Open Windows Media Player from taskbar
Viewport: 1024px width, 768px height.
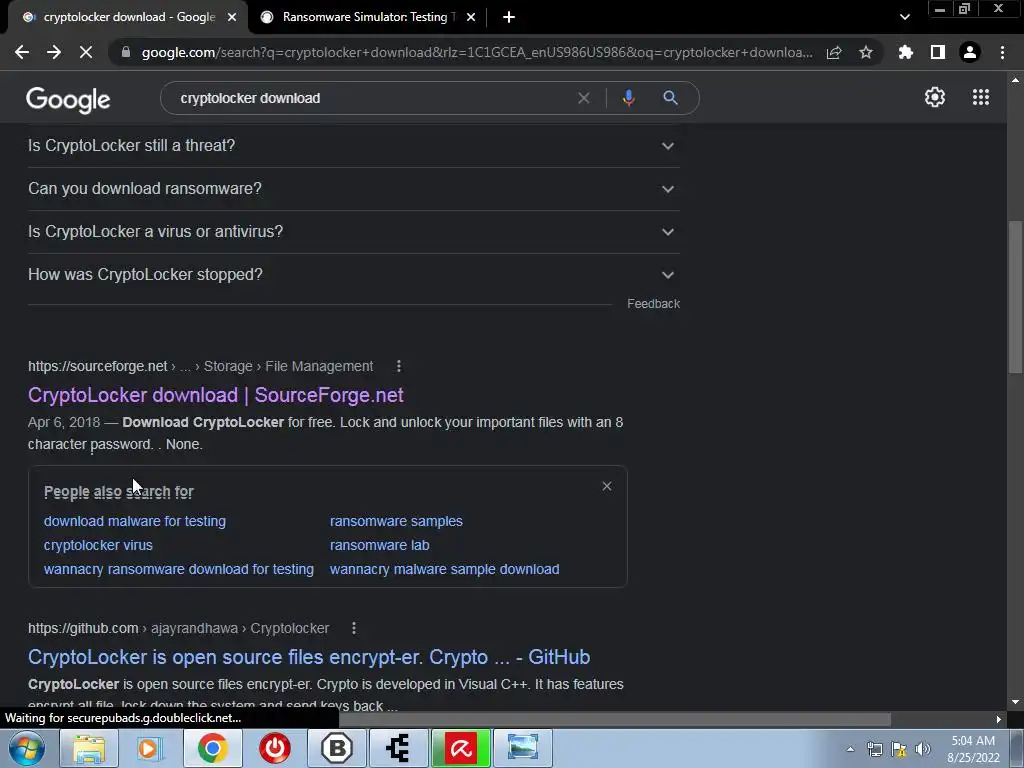(150, 748)
